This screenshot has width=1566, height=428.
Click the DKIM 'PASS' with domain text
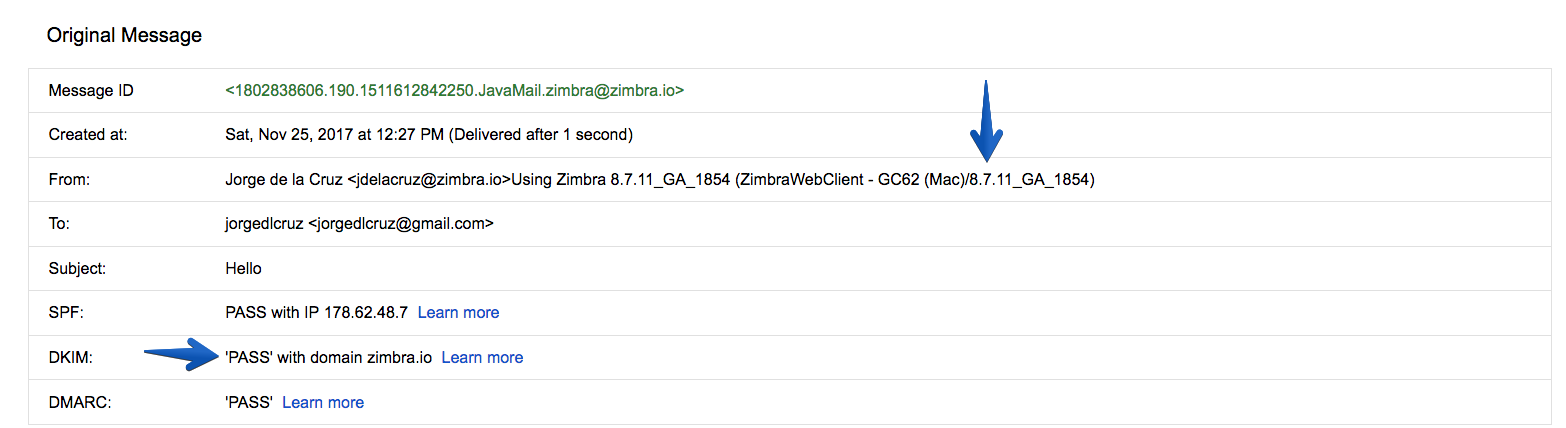329,357
